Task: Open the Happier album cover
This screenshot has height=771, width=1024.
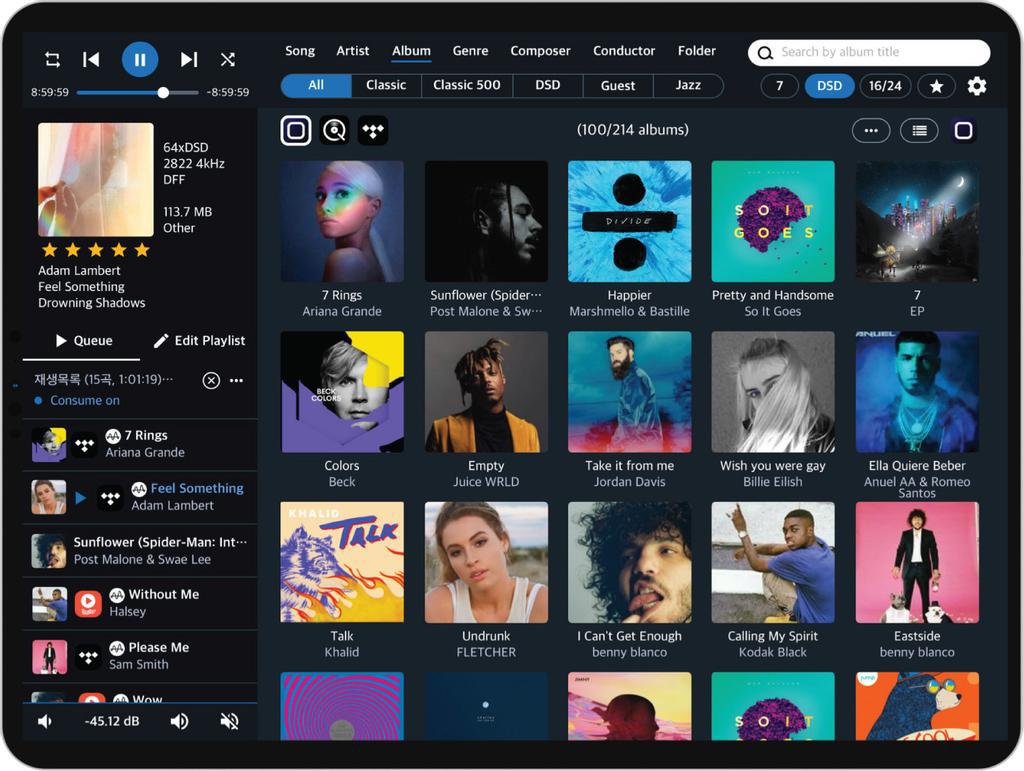Action: click(630, 221)
